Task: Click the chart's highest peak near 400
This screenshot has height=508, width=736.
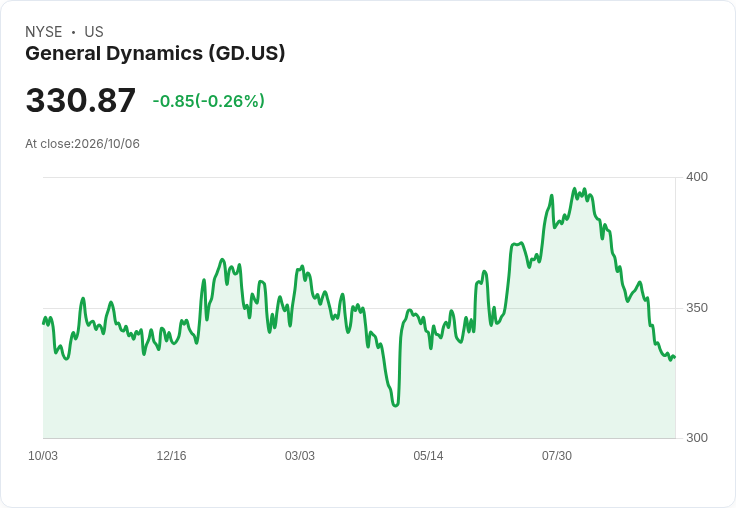Action: [575, 189]
